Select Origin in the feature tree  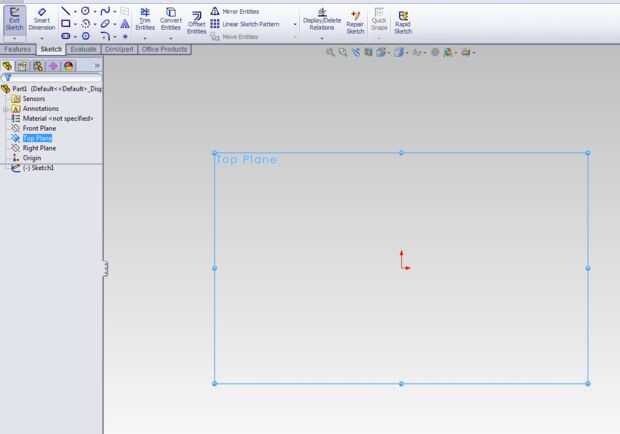[26, 158]
